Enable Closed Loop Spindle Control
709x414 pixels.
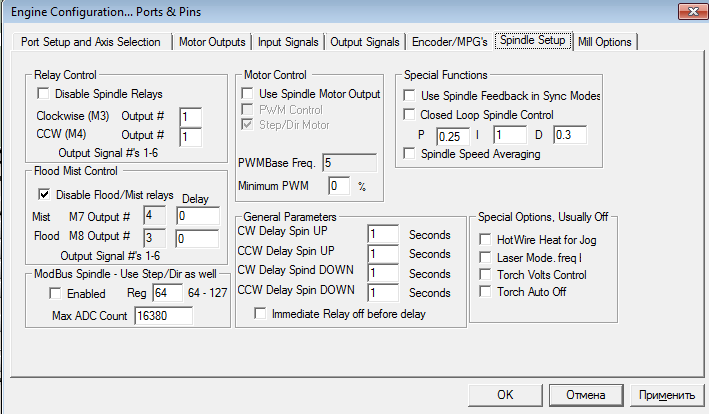(x=408, y=115)
